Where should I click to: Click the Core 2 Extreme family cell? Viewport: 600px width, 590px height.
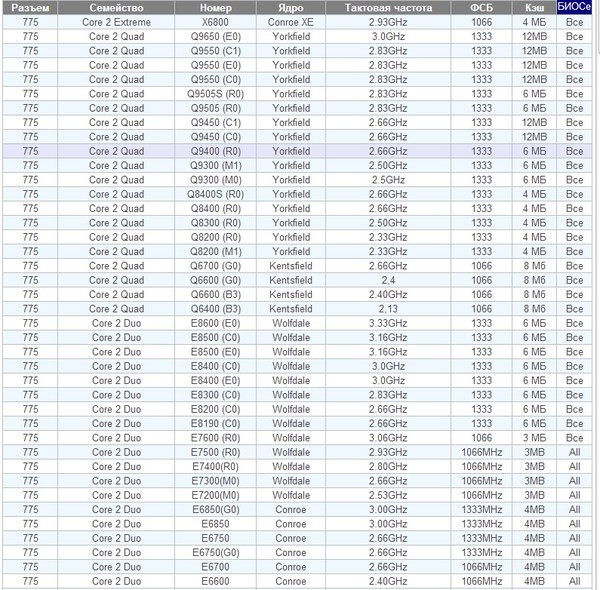116,22
